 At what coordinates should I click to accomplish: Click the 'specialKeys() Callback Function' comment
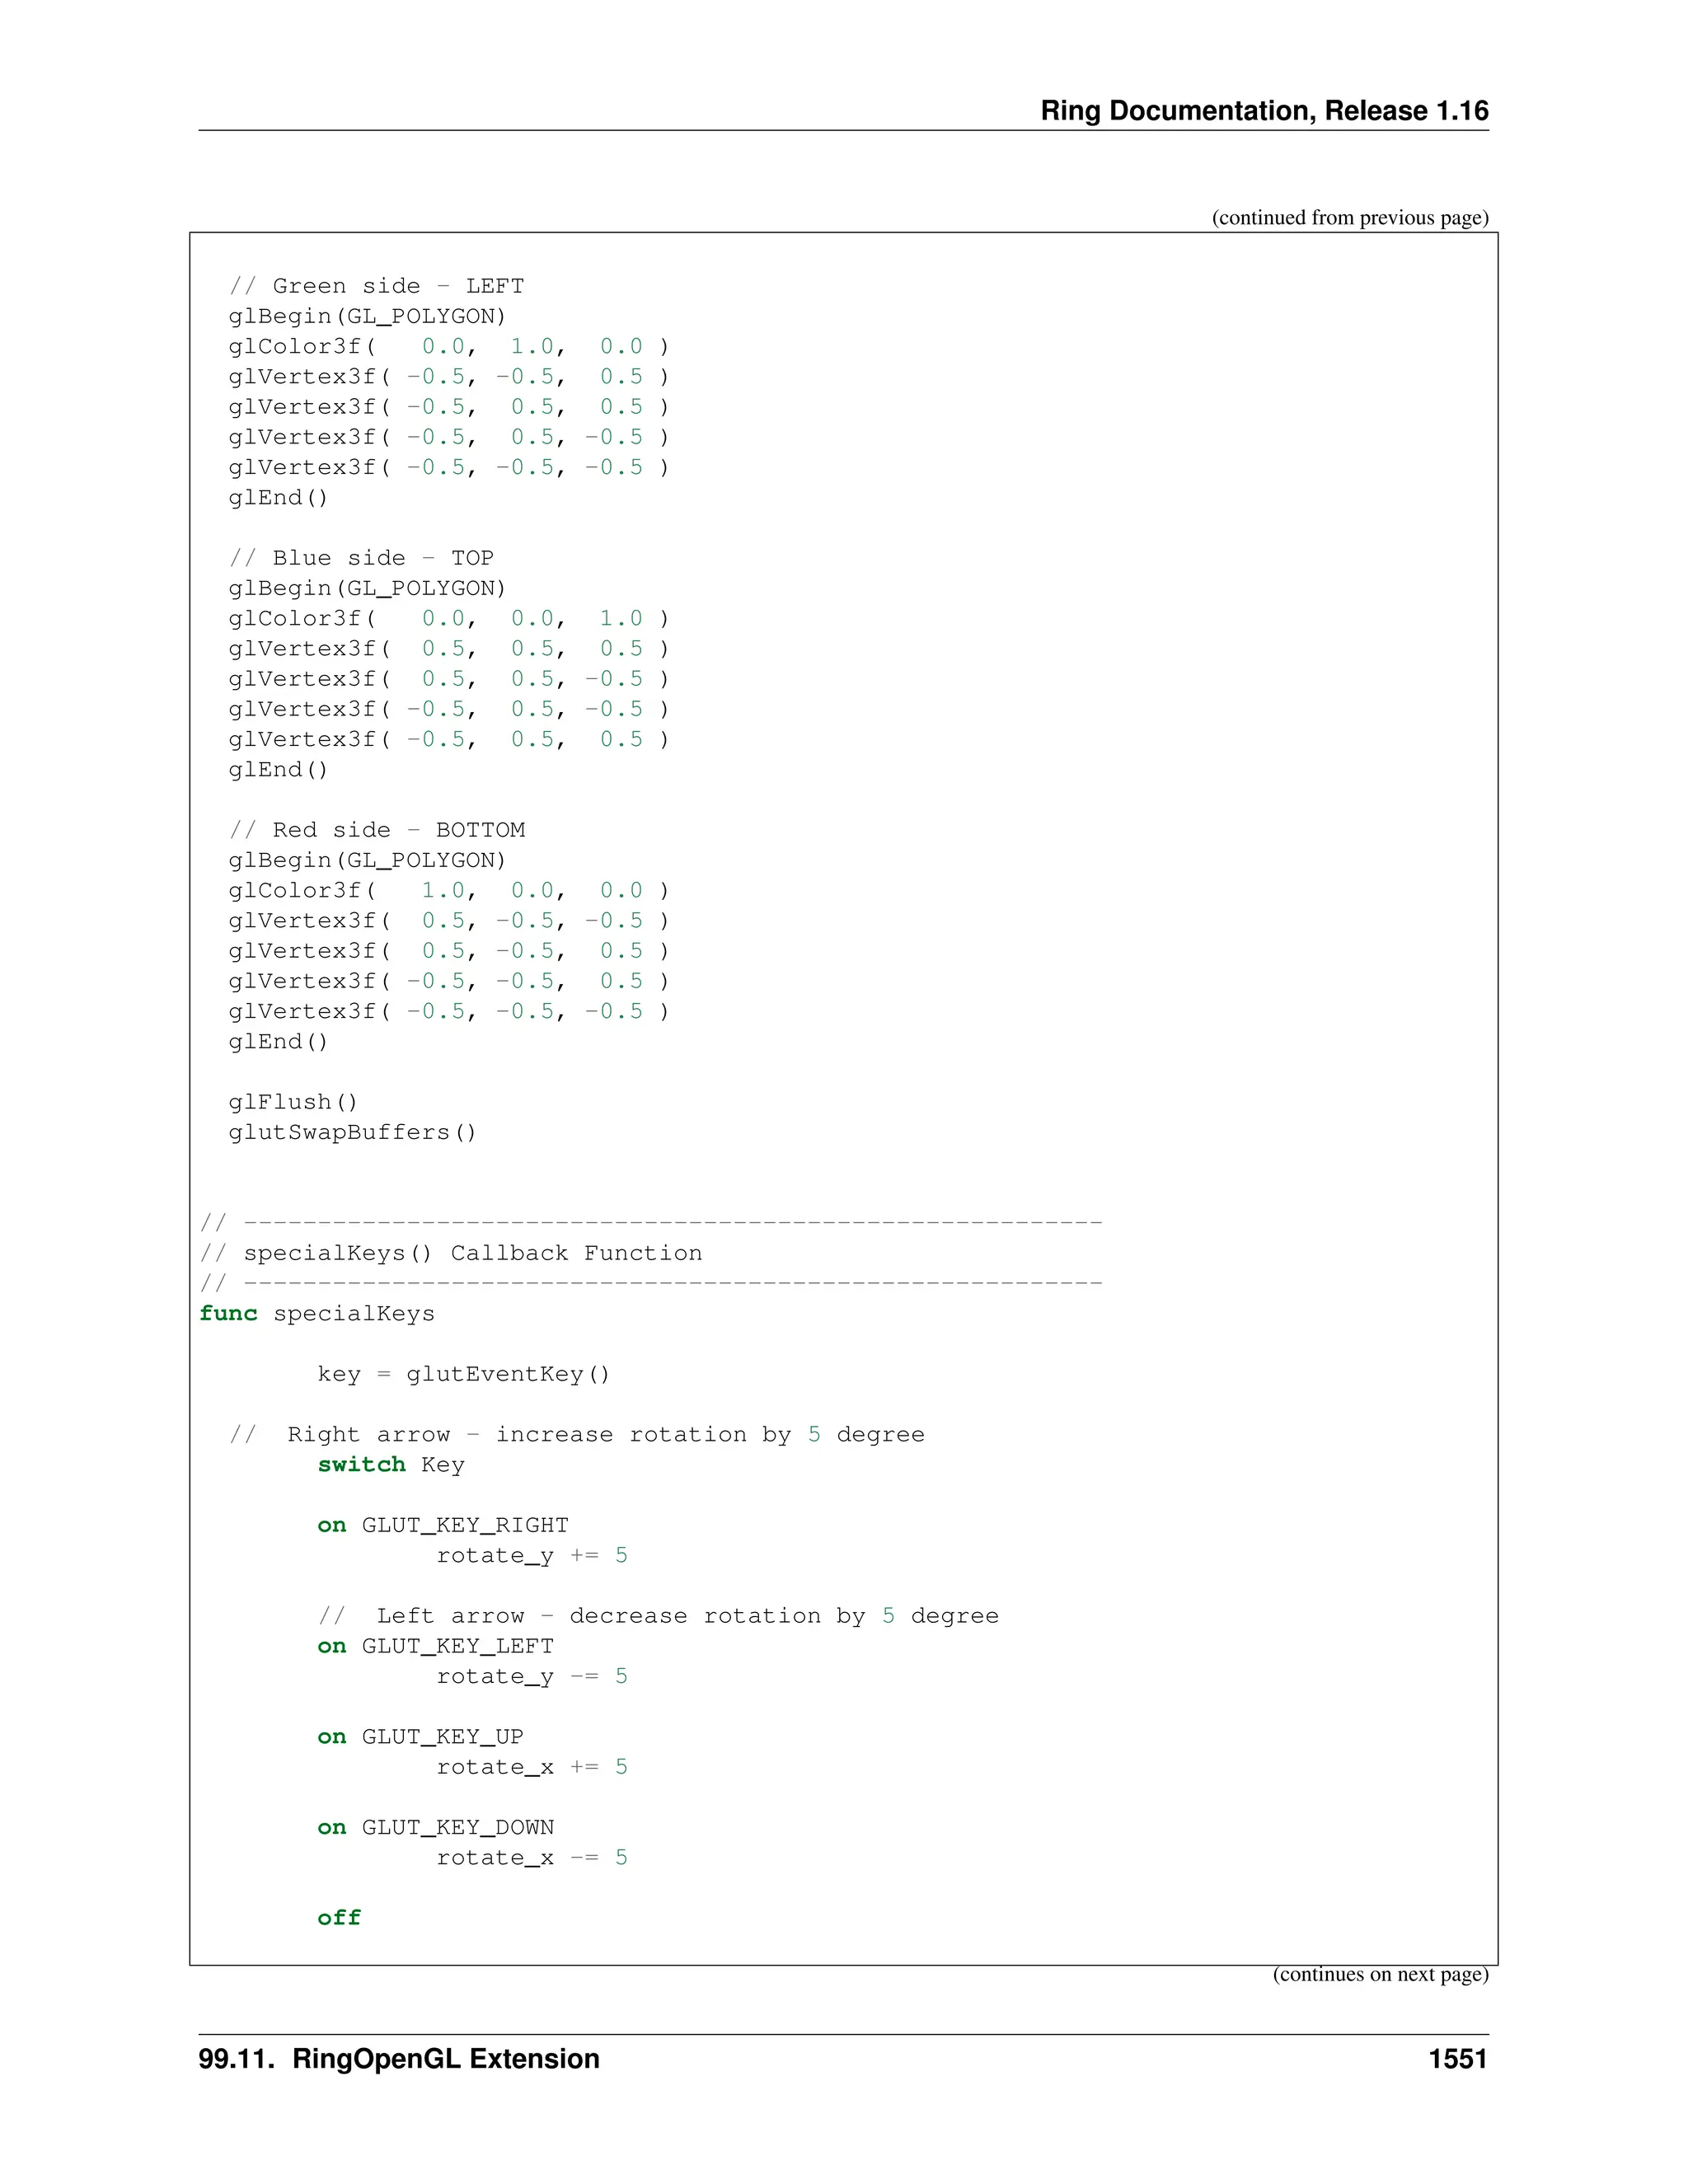(472, 1253)
